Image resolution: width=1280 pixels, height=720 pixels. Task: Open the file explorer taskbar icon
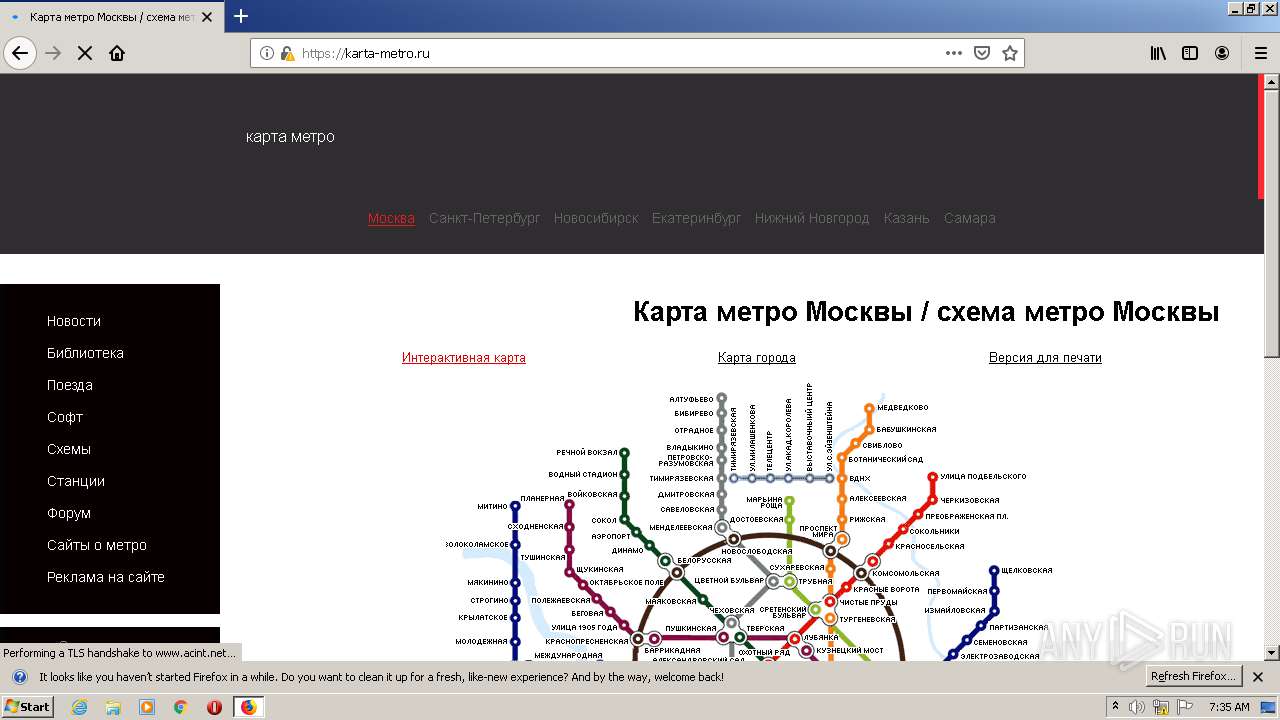(113, 707)
